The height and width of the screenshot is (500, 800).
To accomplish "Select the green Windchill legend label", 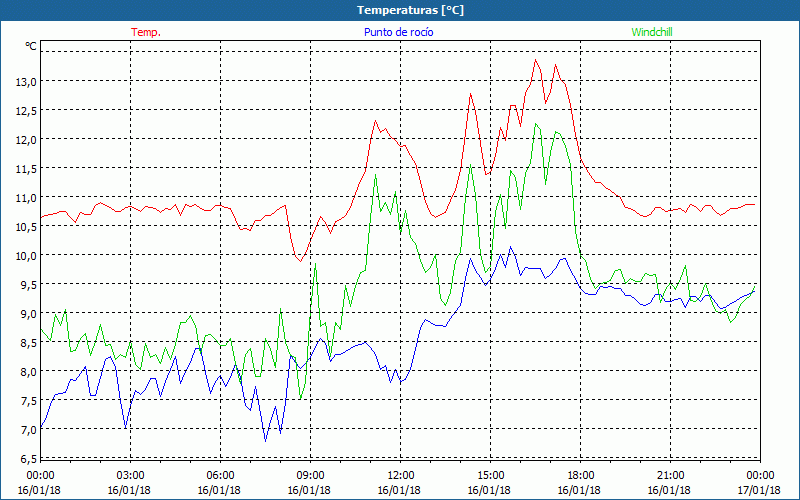I will click(651, 32).
